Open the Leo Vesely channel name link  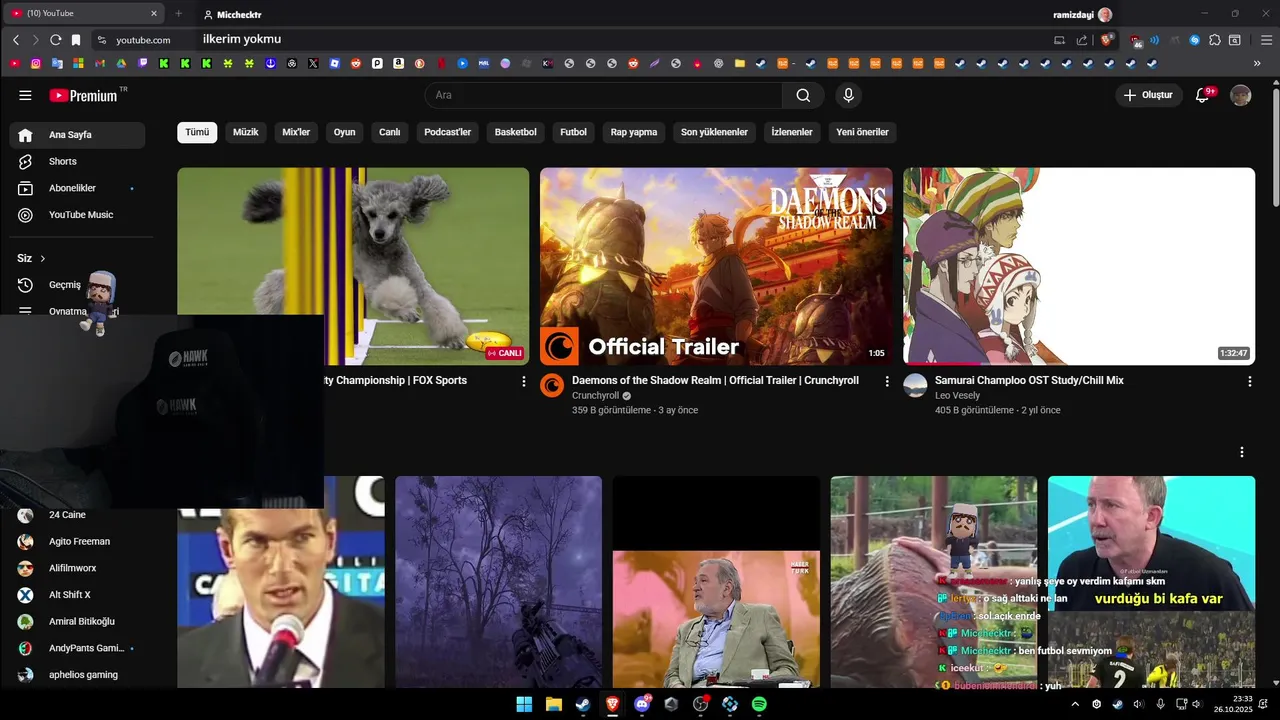click(957, 396)
